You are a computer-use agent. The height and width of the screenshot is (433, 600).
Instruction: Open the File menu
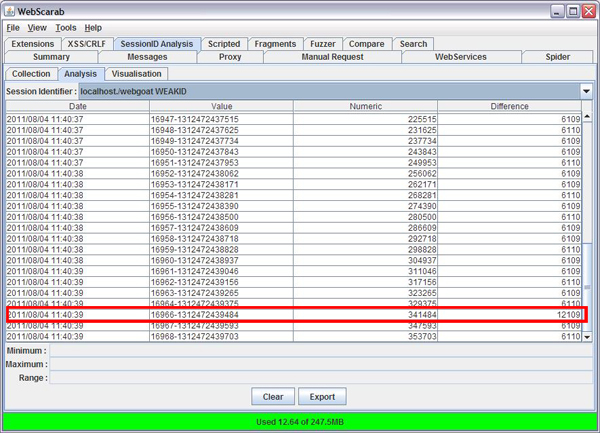click(12, 28)
